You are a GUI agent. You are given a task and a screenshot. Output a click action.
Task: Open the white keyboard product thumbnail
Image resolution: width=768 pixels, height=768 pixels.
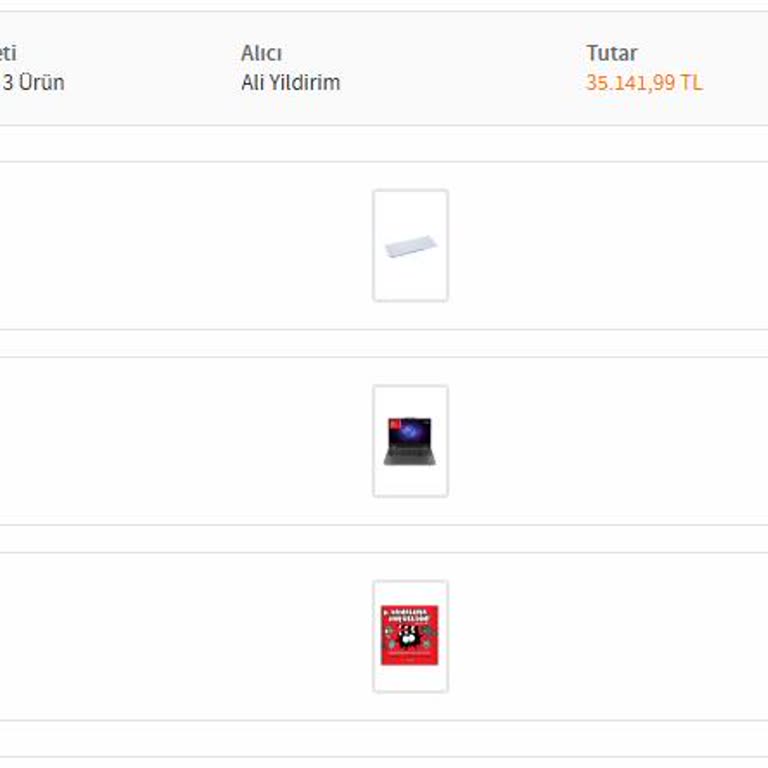coord(410,246)
